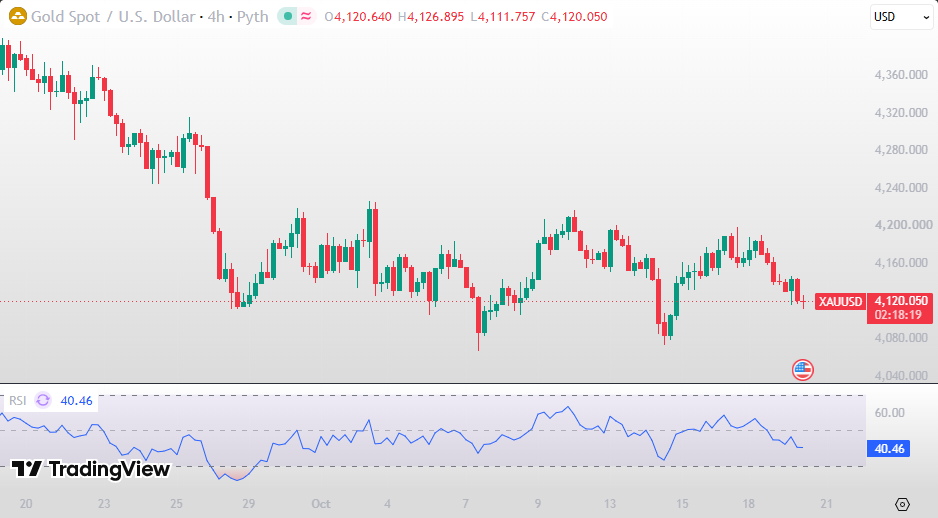Click the RSI 40.46 value badge on the scale
The width and height of the screenshot is (938, 518).
tap(888, 449)
